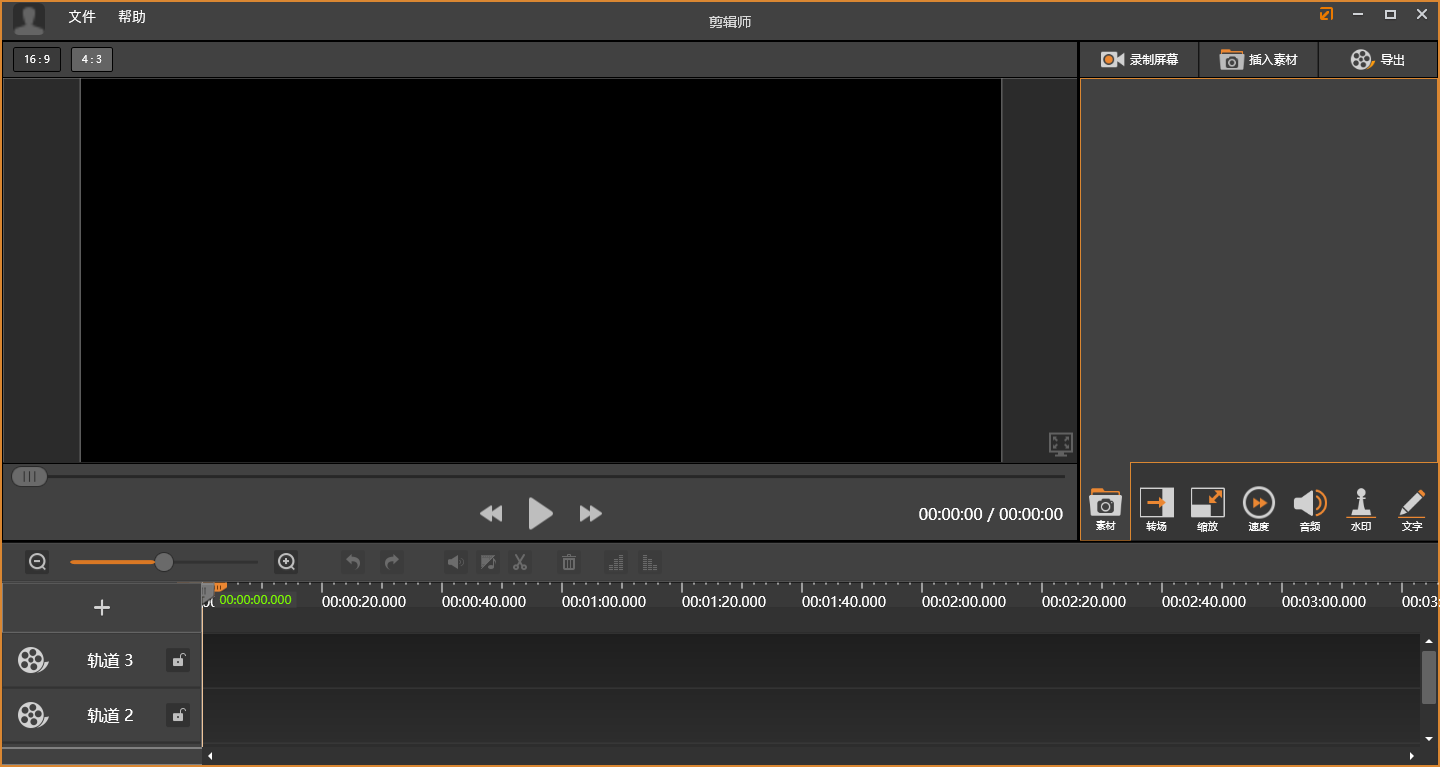Switch to 4:3 aspect ratio
Screen dimensions: 1440x767
[x=92, y=60]
